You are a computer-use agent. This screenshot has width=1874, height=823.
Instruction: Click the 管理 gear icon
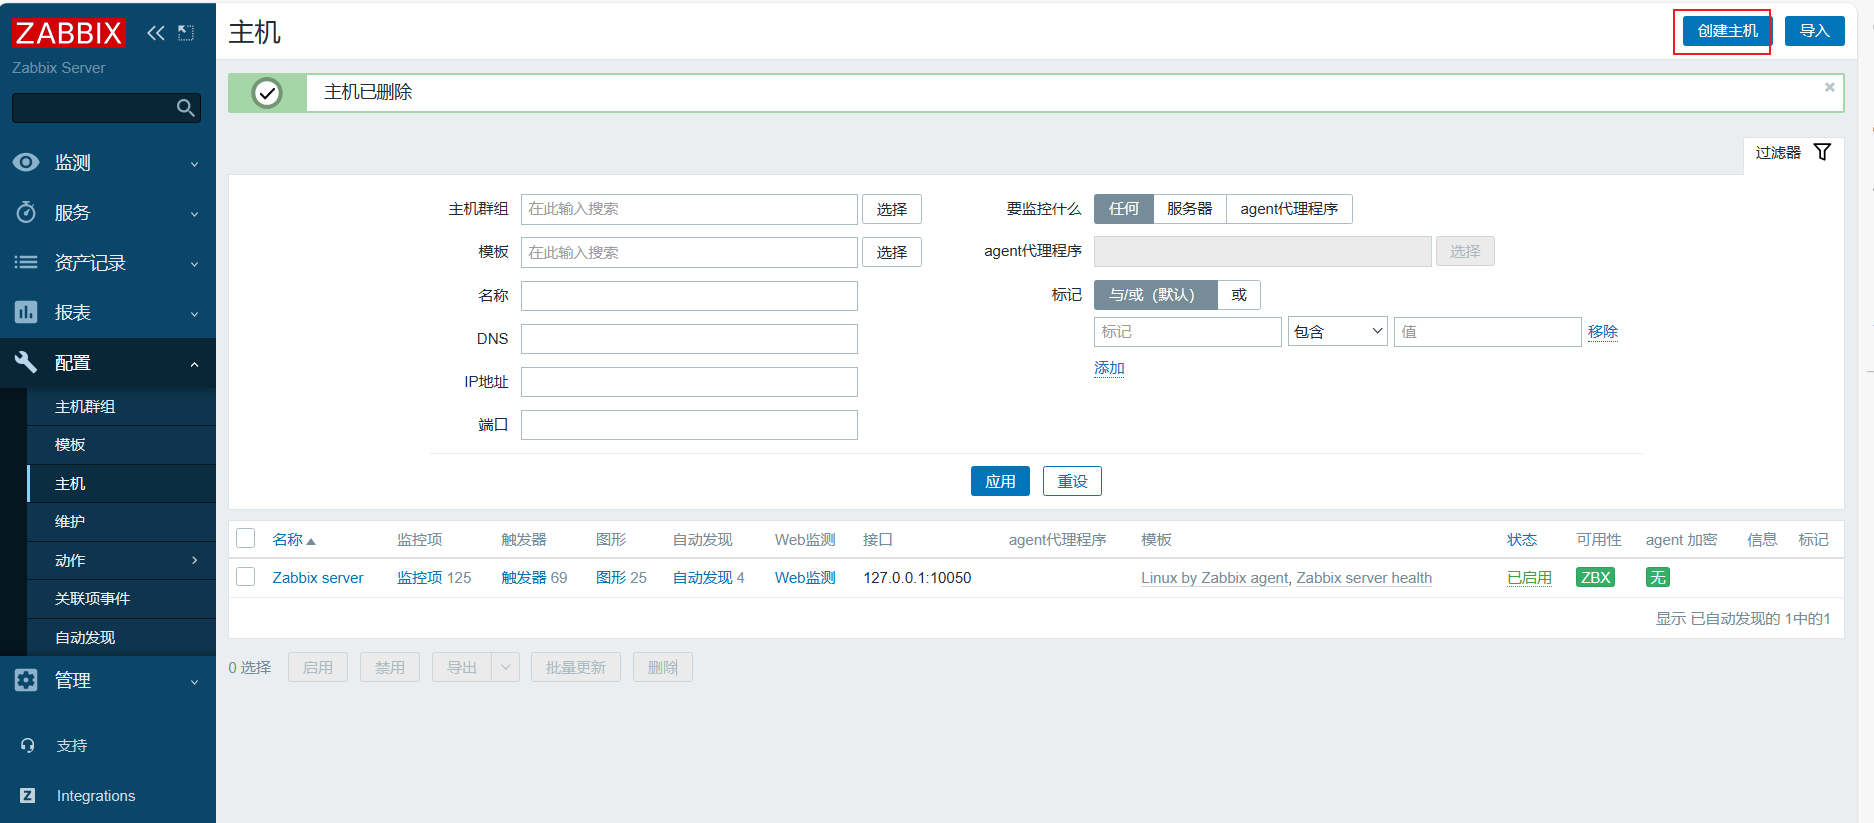pyautogui.click(x=26, y=680)
